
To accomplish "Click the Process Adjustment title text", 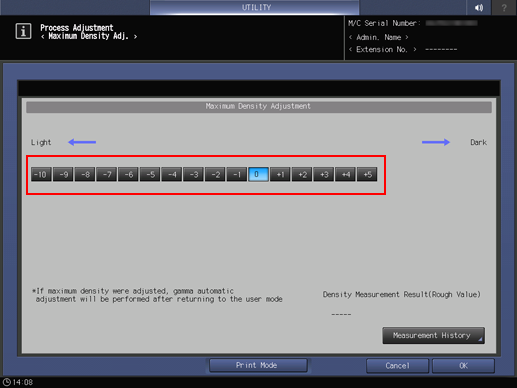I will coord(77,28).
